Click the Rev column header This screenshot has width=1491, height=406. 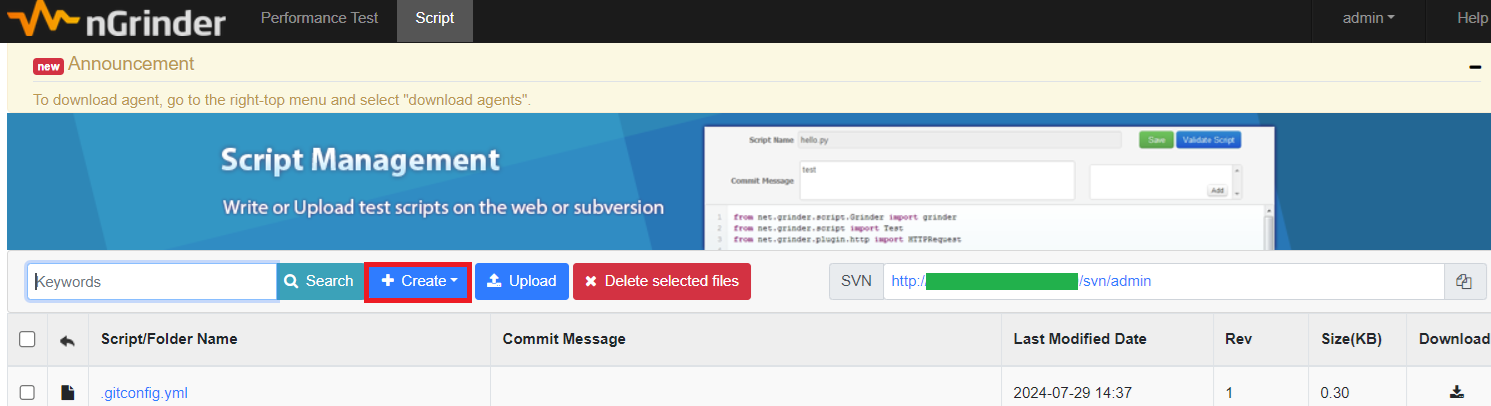coord(1238,339)
